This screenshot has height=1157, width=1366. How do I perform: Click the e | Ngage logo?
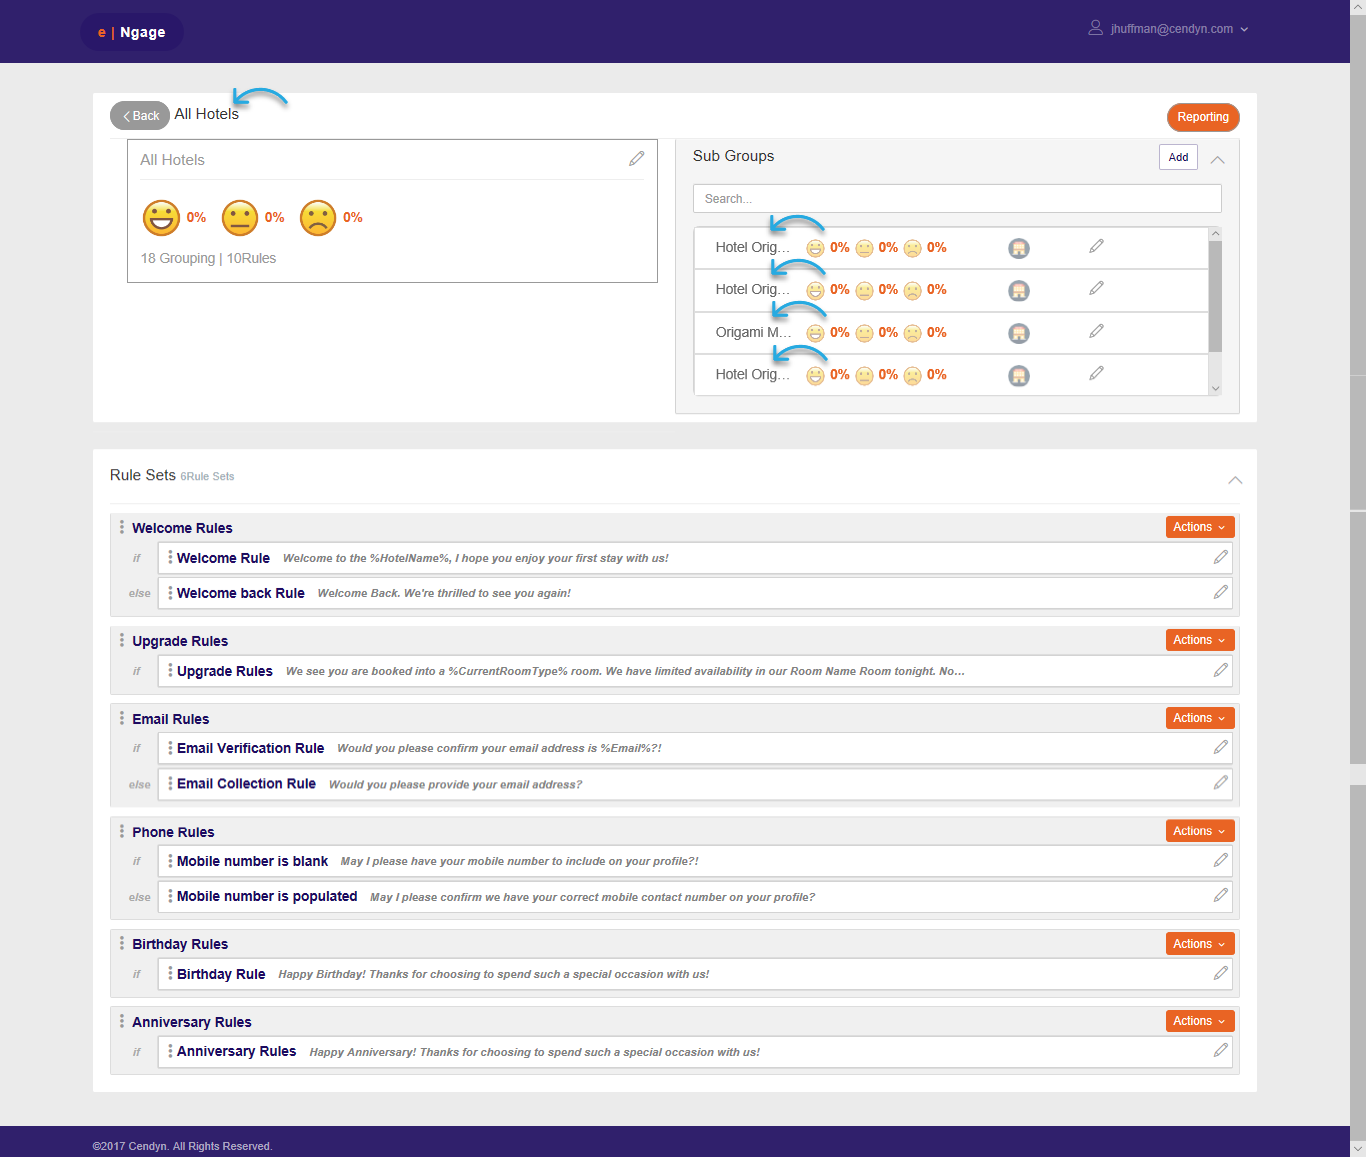pyautogui.click(x=132, y=32)
